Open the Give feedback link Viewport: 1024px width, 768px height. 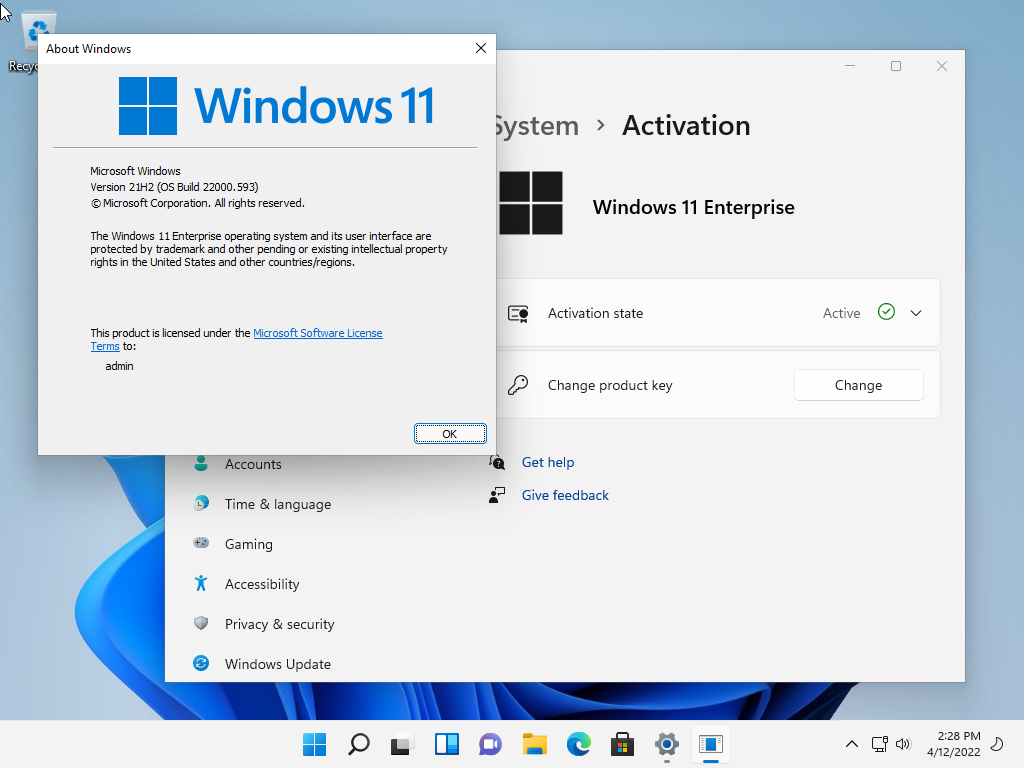click(x=565, y=495)
